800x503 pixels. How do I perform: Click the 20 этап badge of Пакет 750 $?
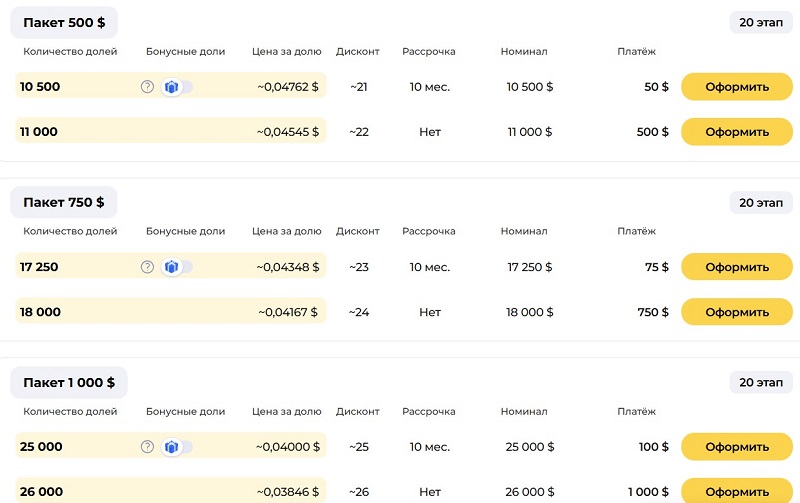(759, 203)
